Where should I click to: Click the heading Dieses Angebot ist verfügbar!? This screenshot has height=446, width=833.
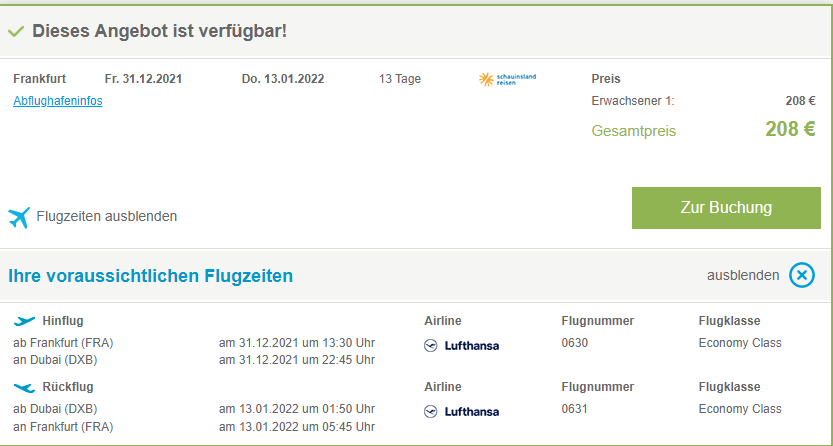tap(159, 31)
